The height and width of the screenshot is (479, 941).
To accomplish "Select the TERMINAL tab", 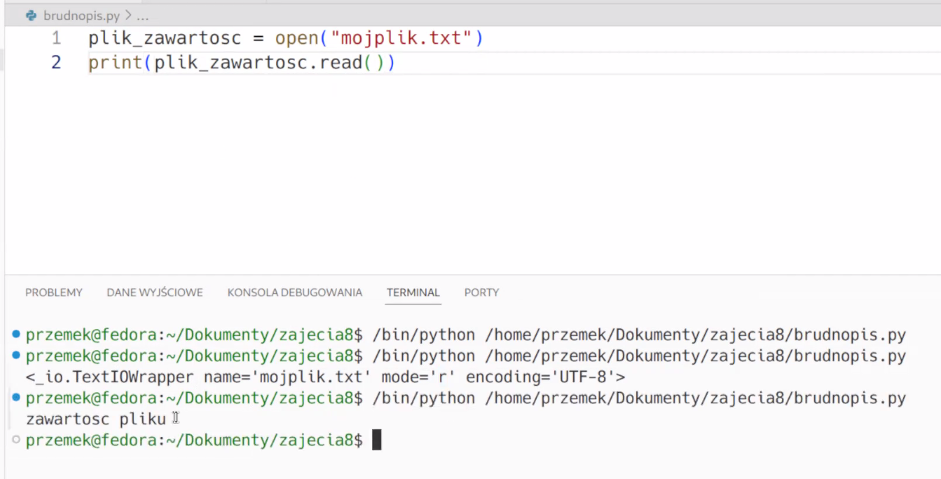I will pyautogui.click(x=413, y=292).
